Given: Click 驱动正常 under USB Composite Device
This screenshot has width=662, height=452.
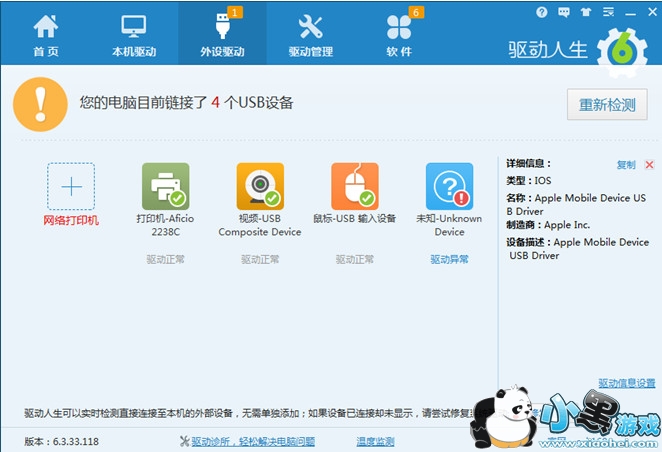Looking at the screenshot, I should [x=260, y=259].
